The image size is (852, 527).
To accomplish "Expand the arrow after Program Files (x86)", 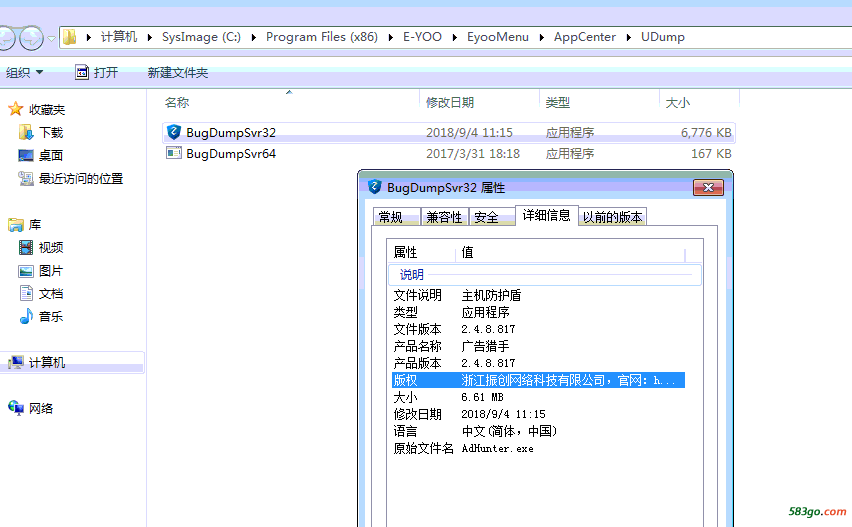I will (390, 37).
